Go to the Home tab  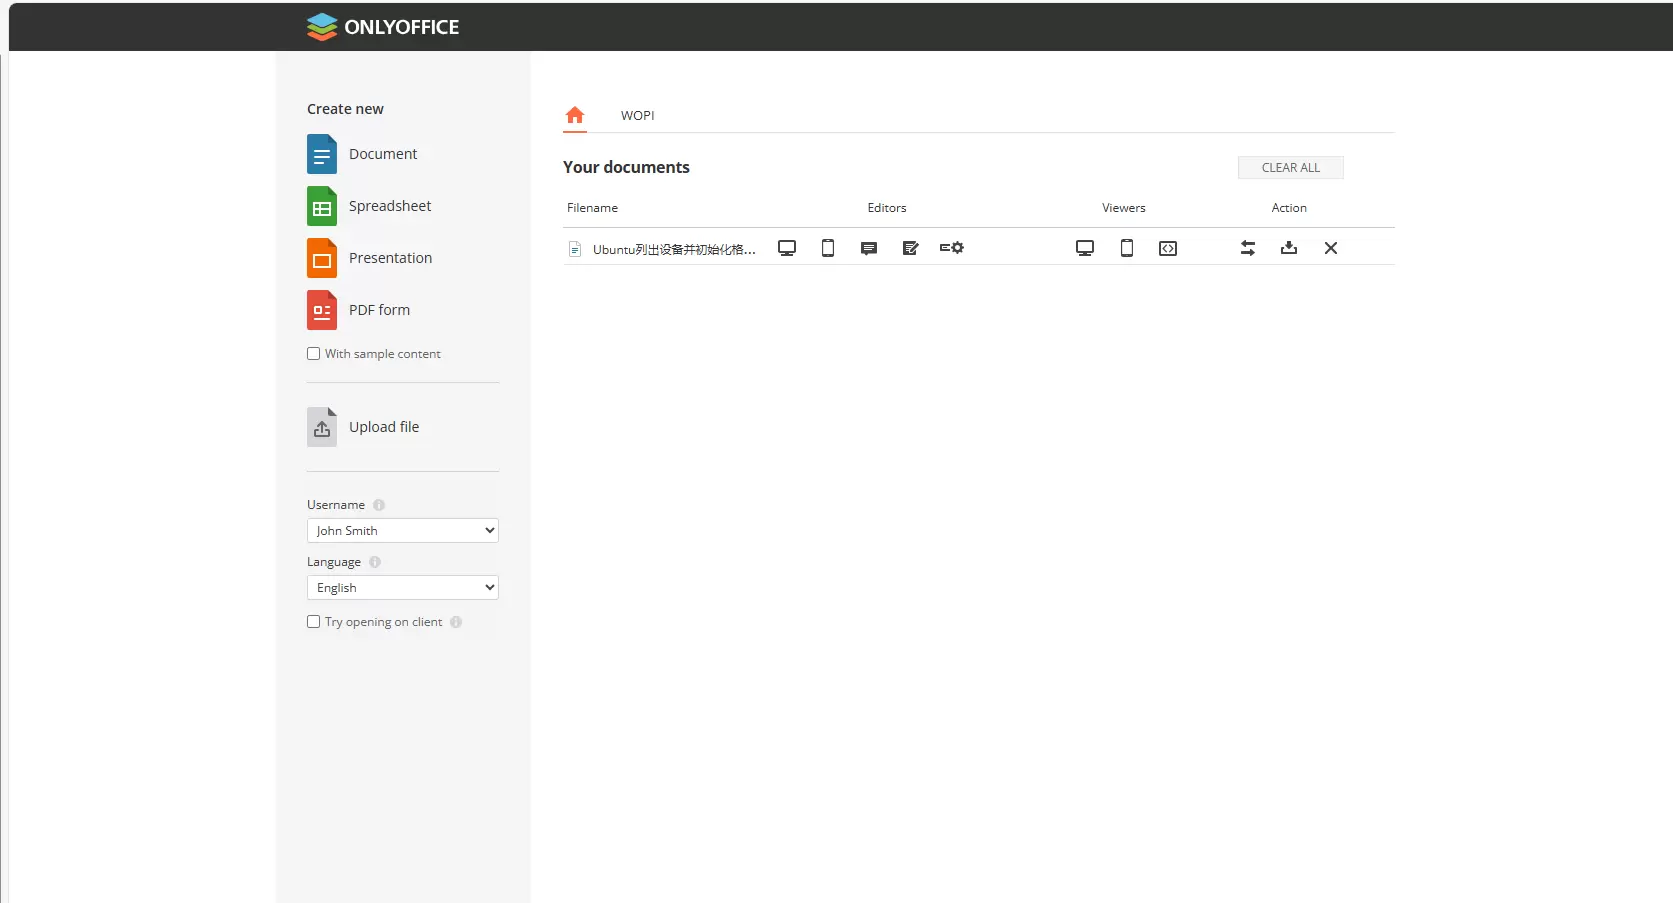(575, 115)
